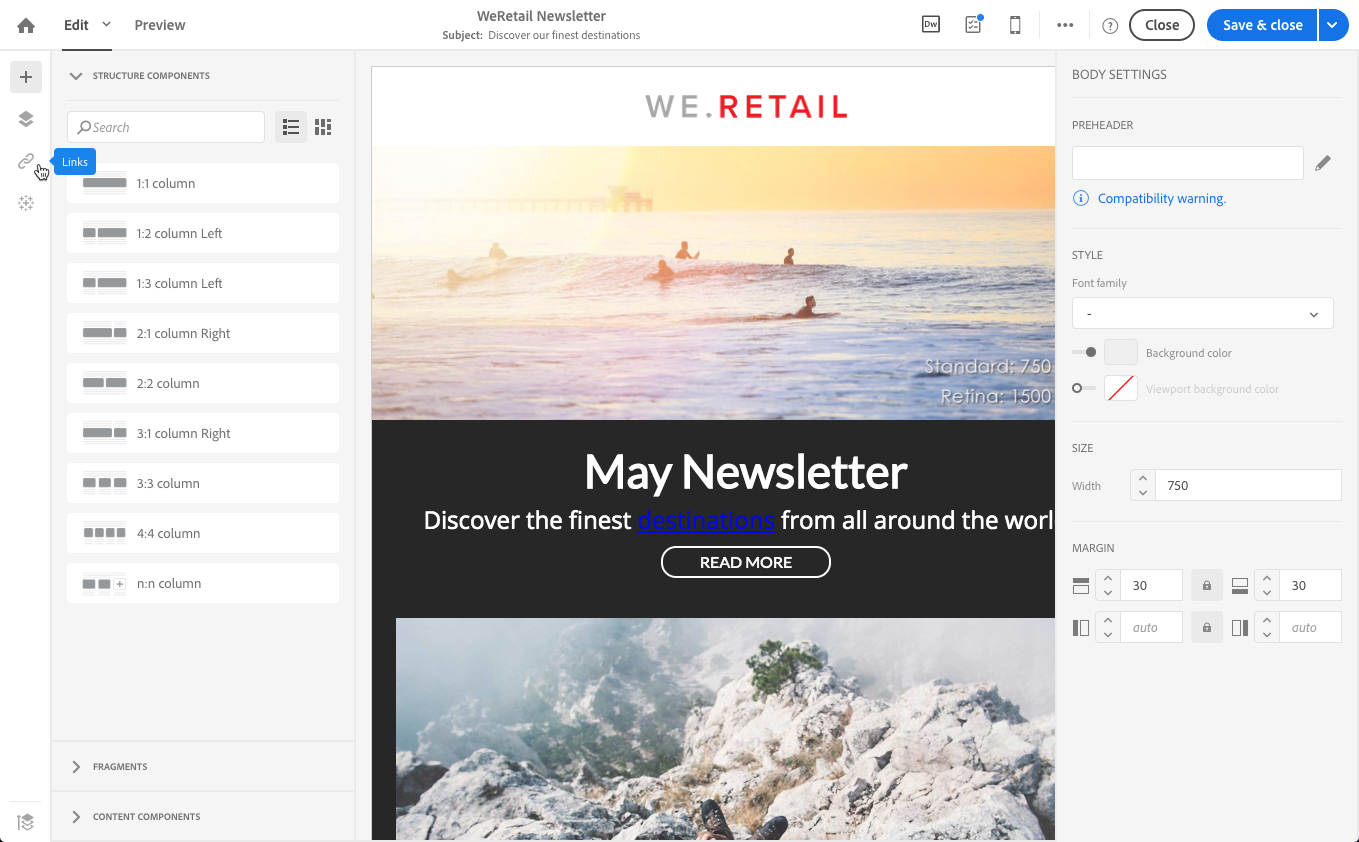This screenshot has height=842, width=1359.
Task: Open the sparkle grid icon in the sidebar
Action: pos(26,203)
